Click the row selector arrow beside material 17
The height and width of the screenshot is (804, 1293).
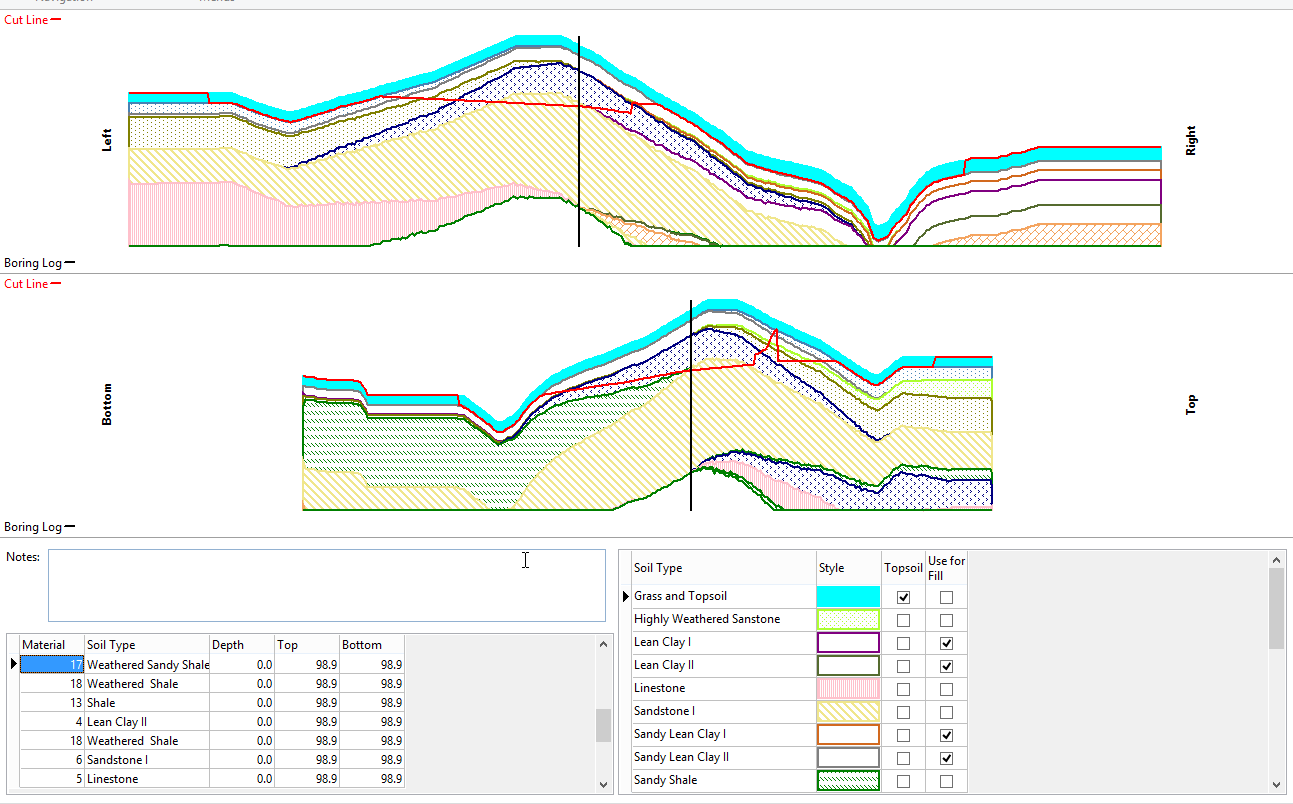[14, 665]
